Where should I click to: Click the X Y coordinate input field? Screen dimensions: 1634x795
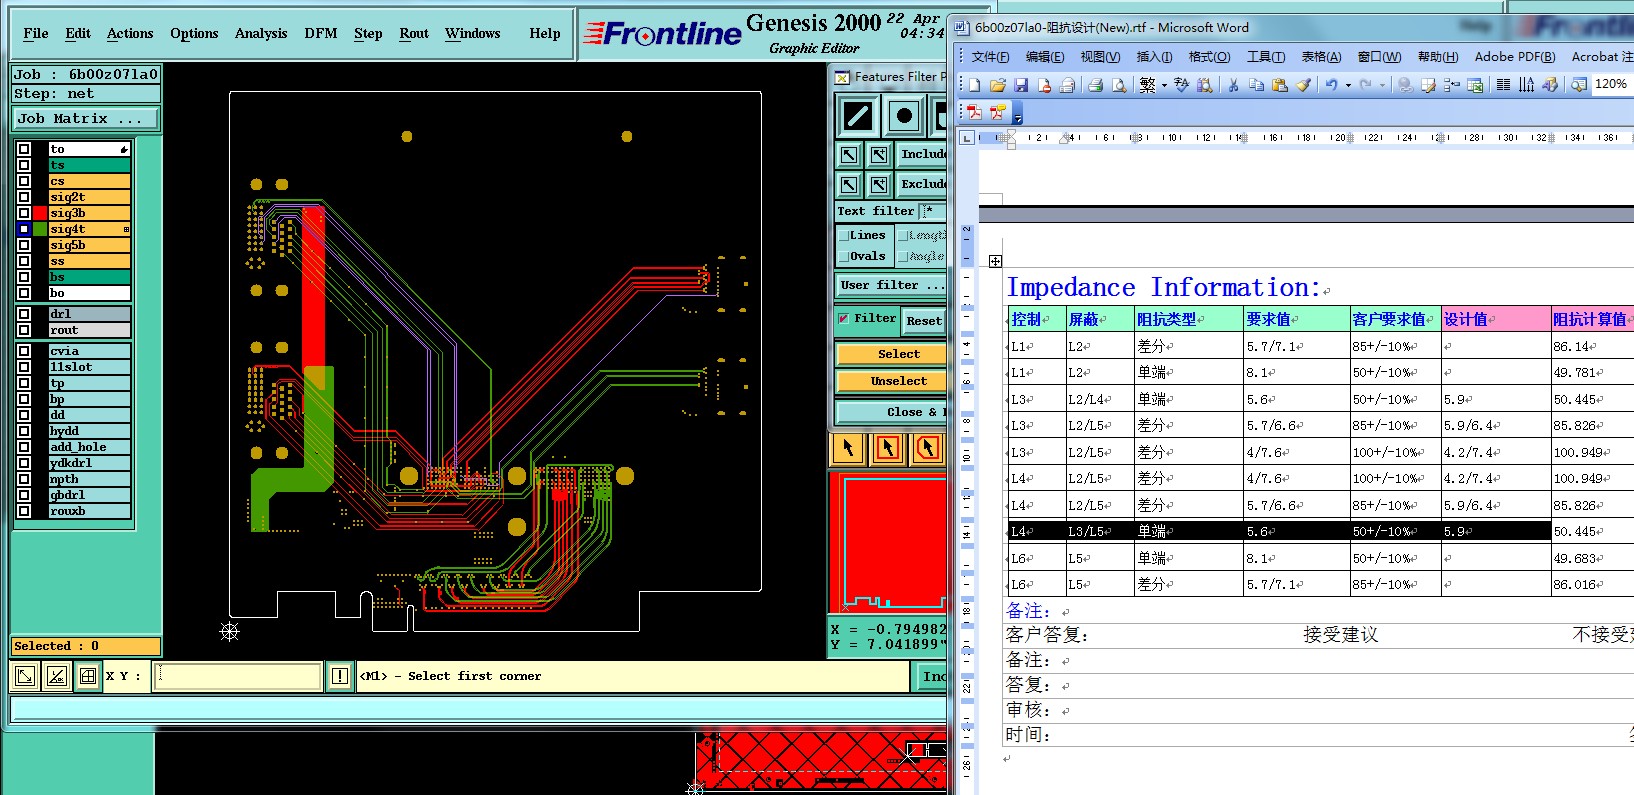click(x=238, y=676)
